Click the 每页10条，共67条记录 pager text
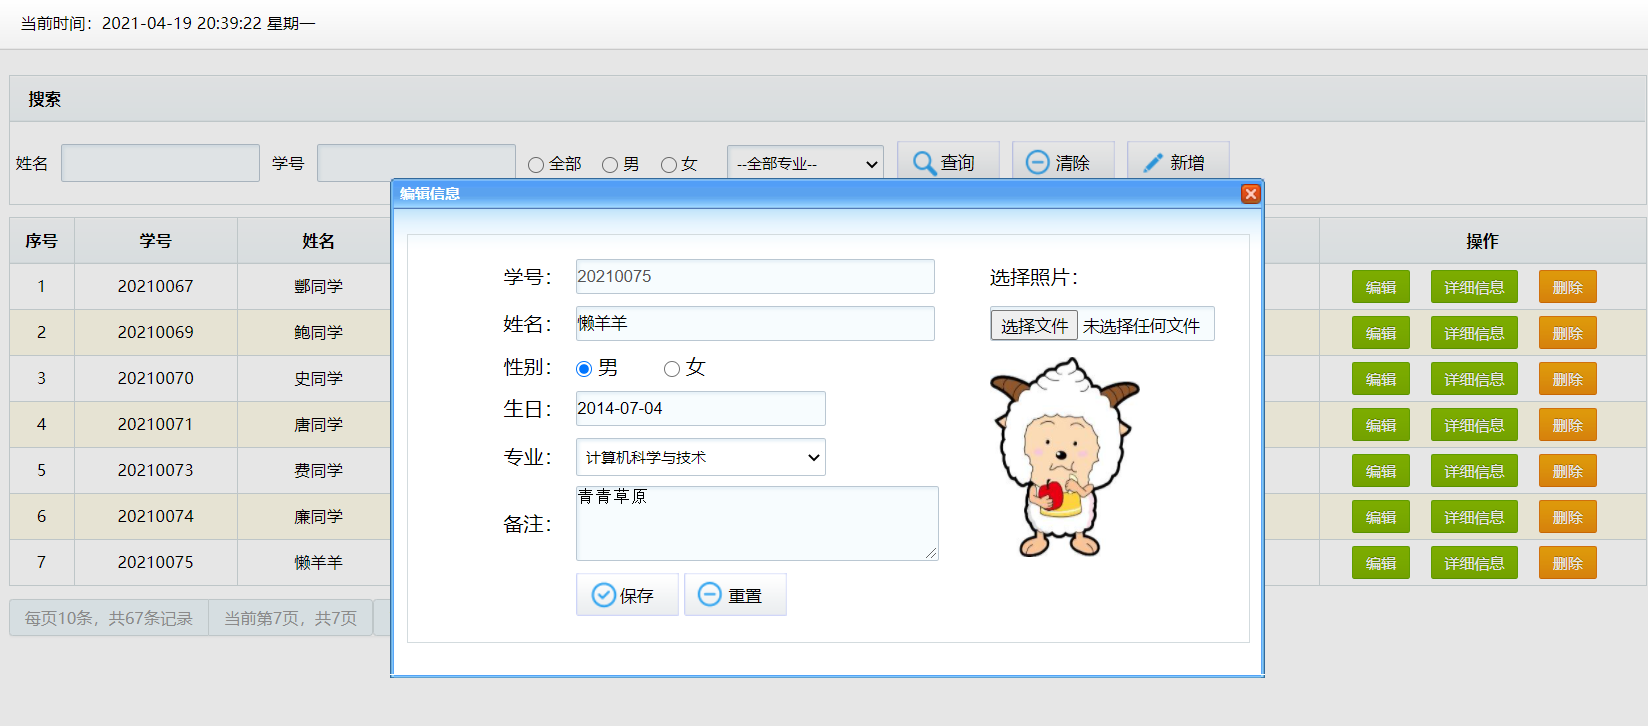The image size is (1648, 726). coord(109,619)
